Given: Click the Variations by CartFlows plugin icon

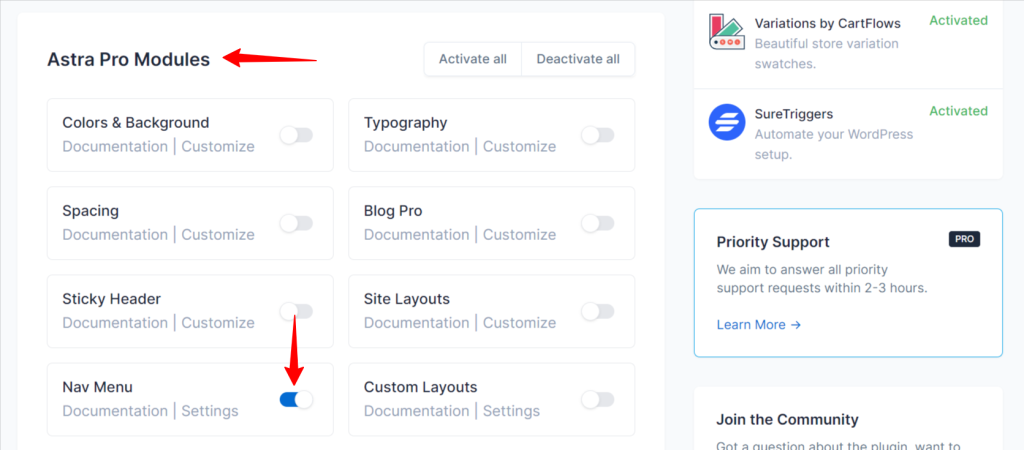Looking at the screenshot, I should (x=726, y=31).
